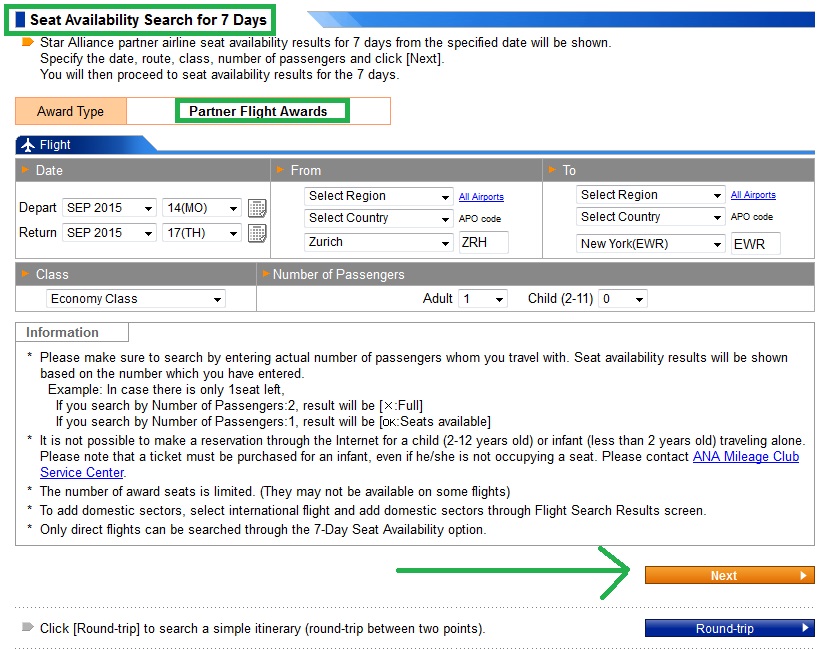Open the From Select Region dropdown
The height and width of the screenshot is (649, 824).
tap(378, 196)
